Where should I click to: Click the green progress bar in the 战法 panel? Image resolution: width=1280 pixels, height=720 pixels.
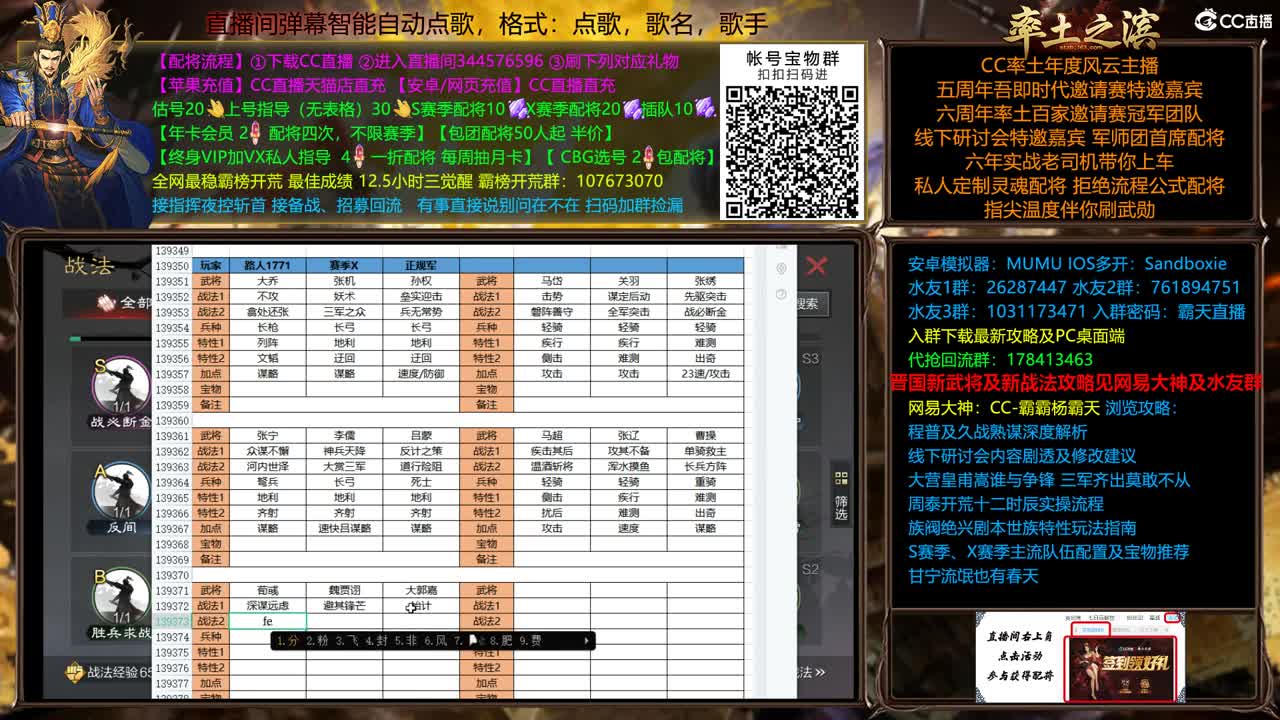click(76, 337)
